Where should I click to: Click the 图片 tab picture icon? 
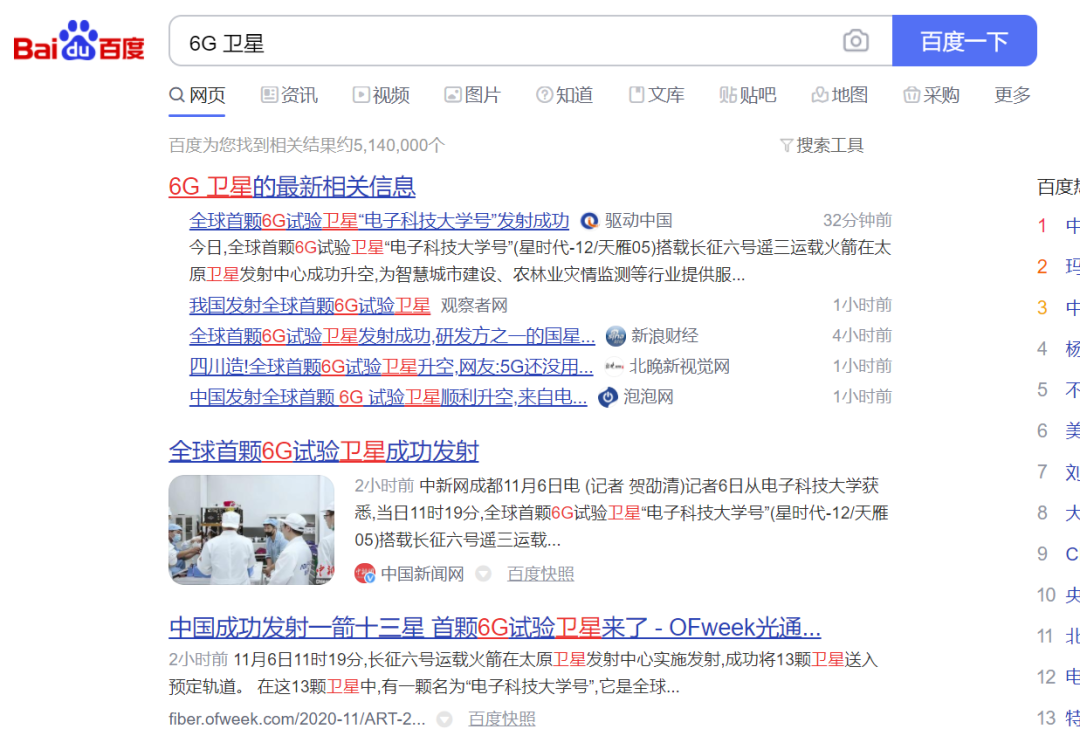coord(453,94)
